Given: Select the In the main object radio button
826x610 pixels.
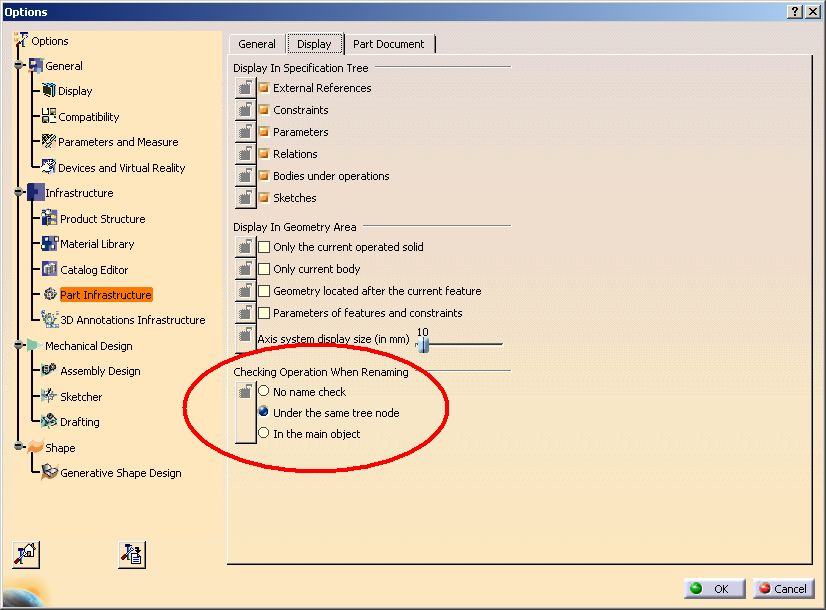Looking at the screenshot, I should (x=264, y=433).
